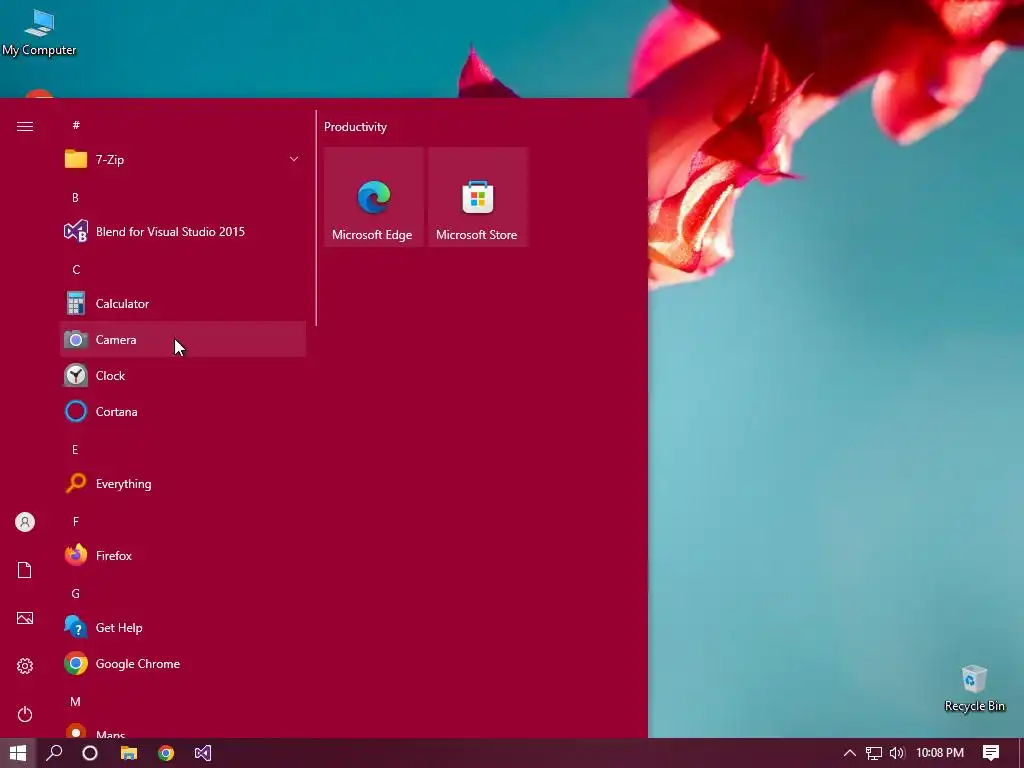
Task: Click the Cortana circle on taskbar
Action: (x=90, y=753)
